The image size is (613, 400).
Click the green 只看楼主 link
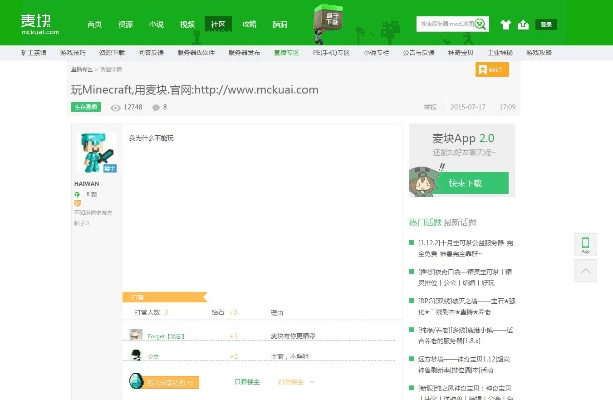coord(247,382)
